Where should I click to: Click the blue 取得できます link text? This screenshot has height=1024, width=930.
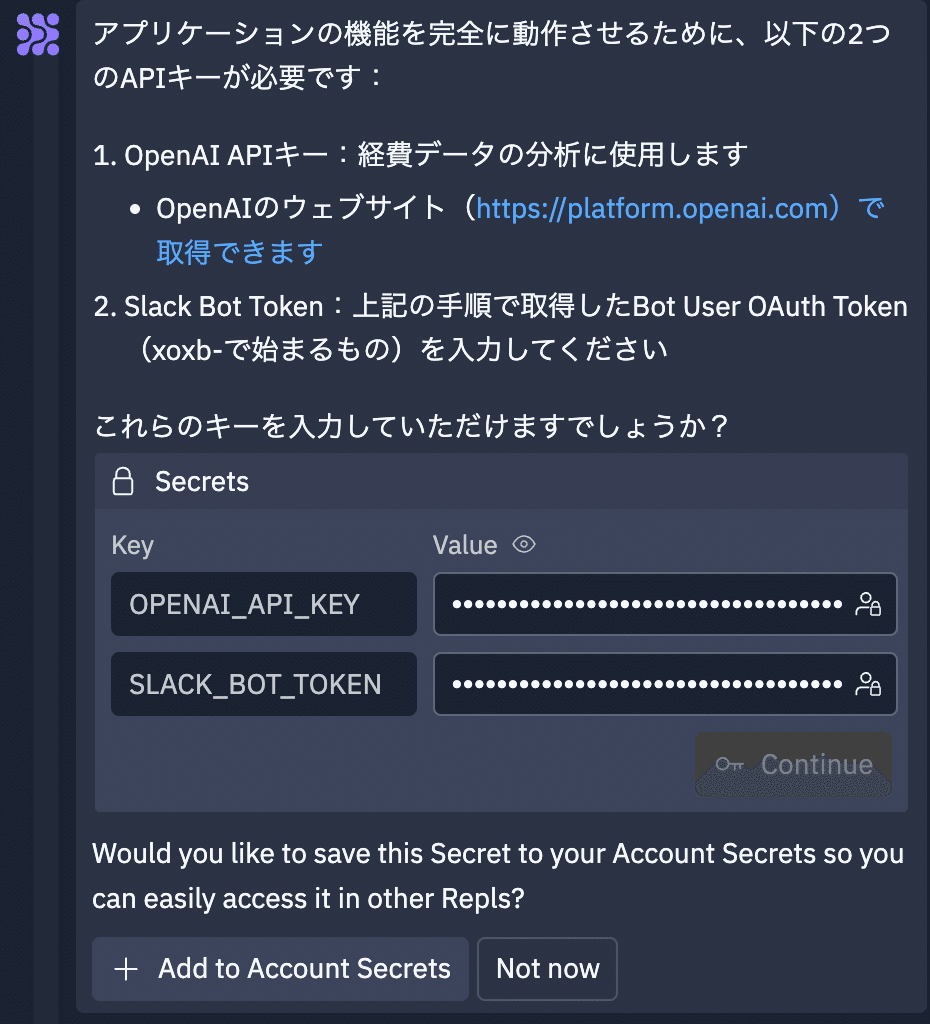[239, 252]
